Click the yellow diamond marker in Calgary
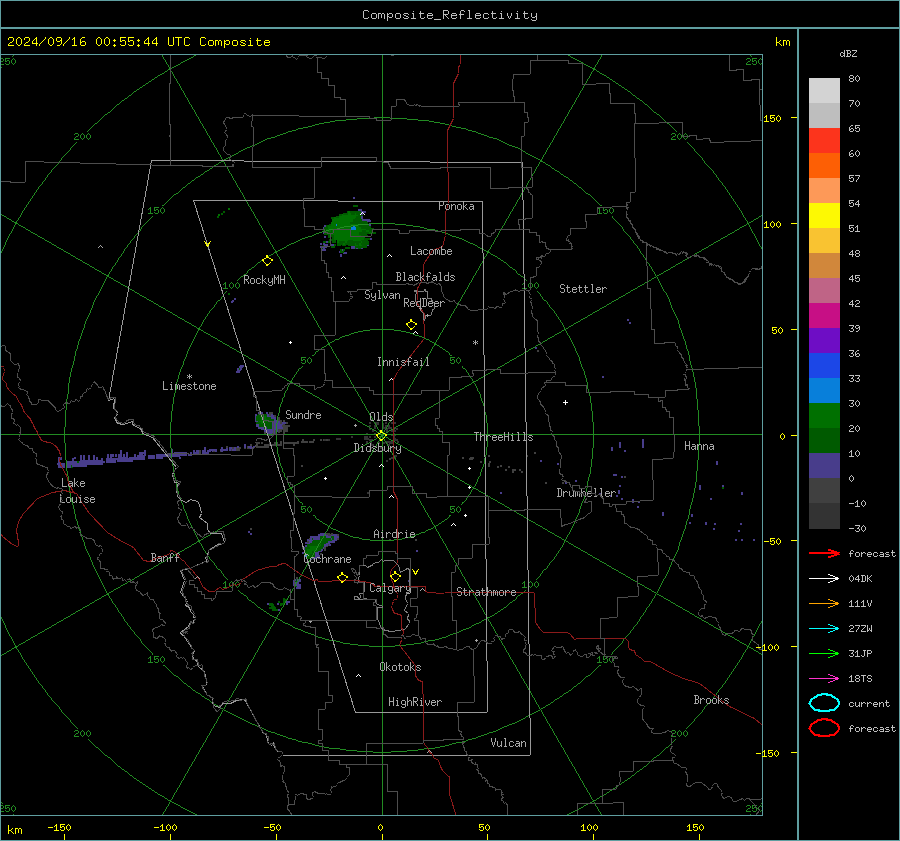 (395, 576)
